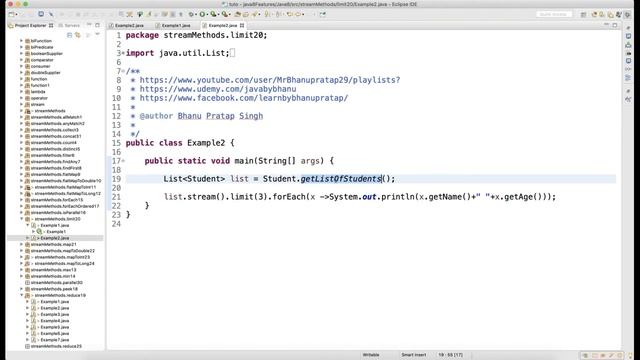Select the operator package
Viewport: 640px width, 360px height.
39,98
